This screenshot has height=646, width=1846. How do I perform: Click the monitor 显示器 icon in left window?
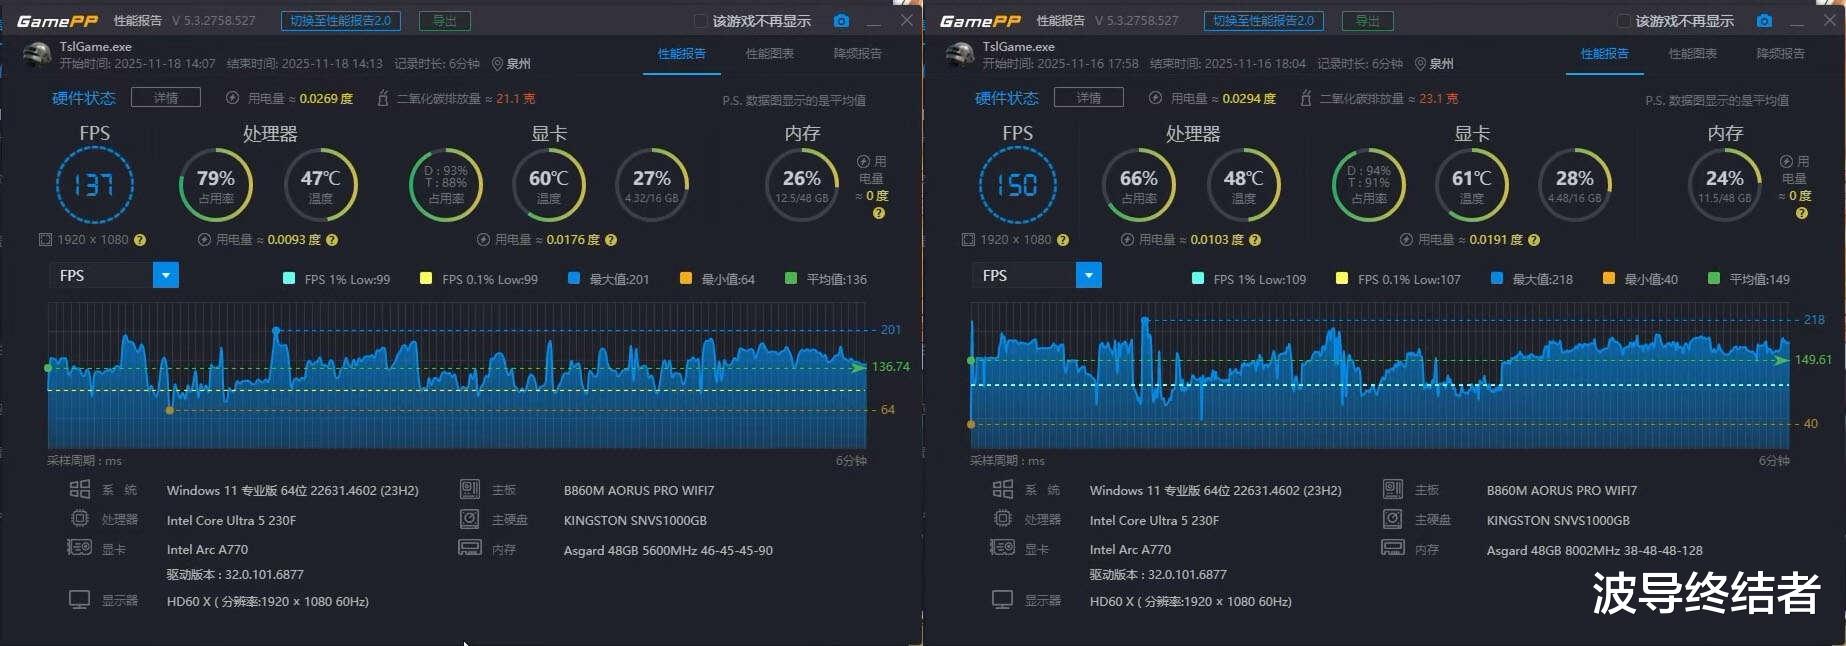(79, 600)
